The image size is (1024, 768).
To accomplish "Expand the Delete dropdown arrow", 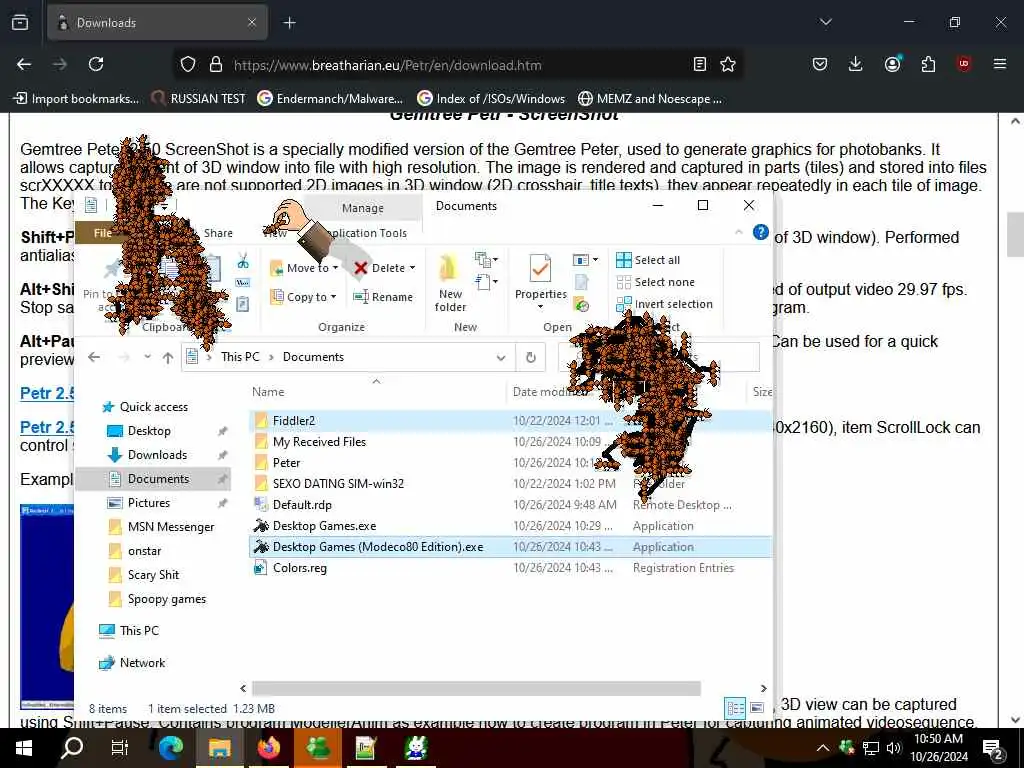I will [x=412, y=268].
